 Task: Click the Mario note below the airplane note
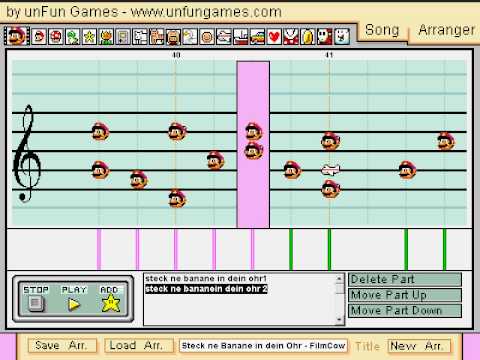[330, 189]
